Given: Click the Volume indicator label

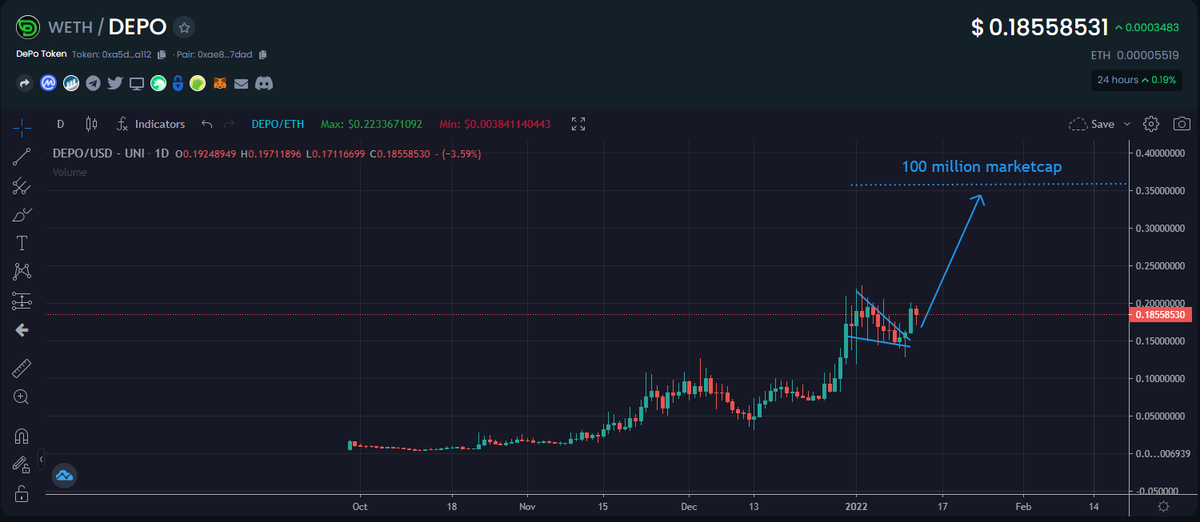Looking at the screenshot, I should (x=69, y=172).
